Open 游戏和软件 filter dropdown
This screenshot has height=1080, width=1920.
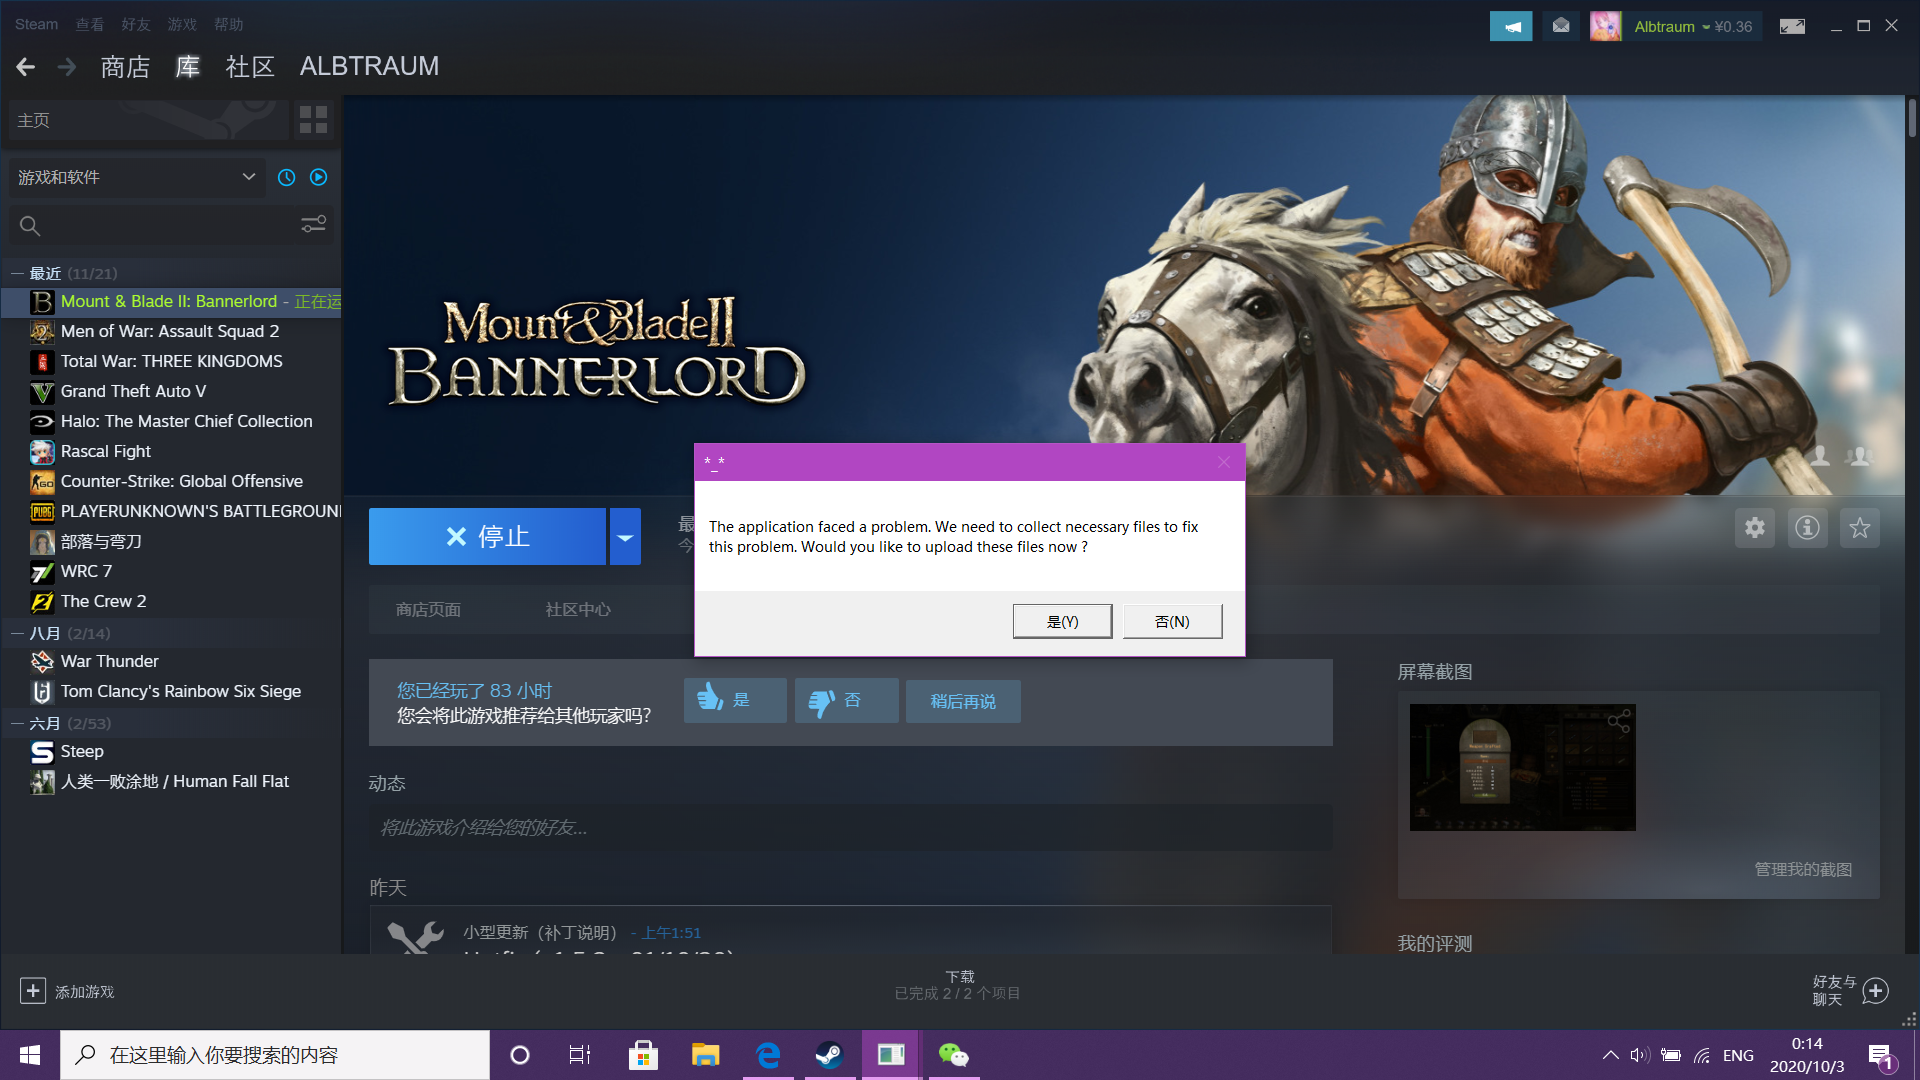[x=137, y=177]
